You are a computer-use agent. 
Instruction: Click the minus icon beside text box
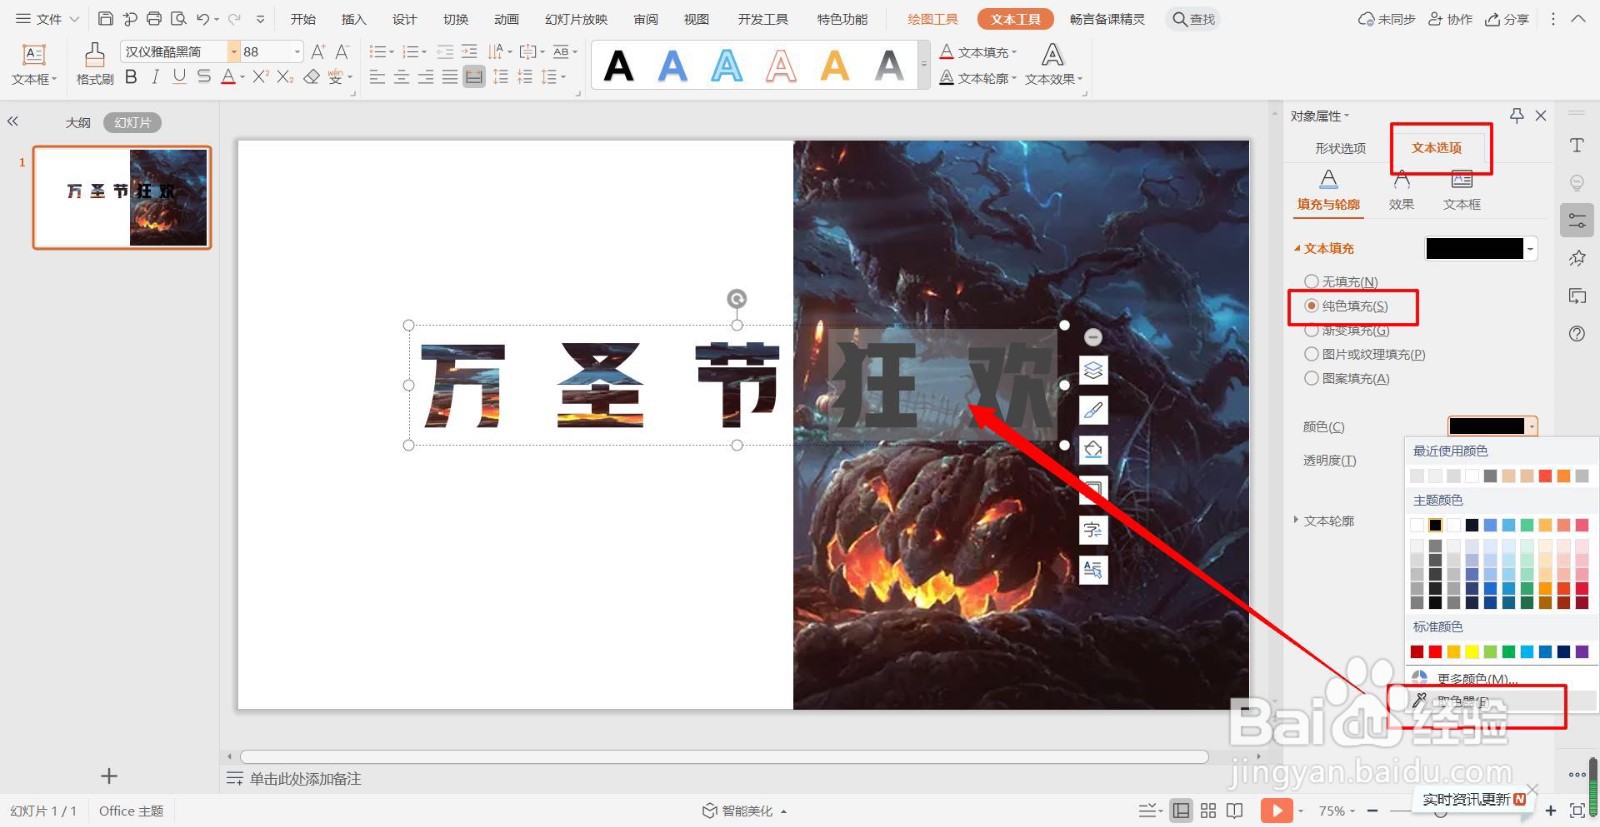coord(1093,337)
